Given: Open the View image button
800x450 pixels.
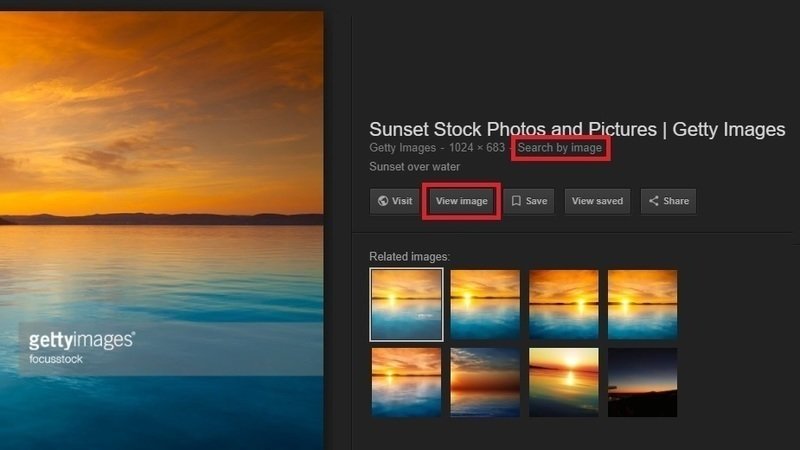Looking at the screenshot, I should [x=461, y=201].
